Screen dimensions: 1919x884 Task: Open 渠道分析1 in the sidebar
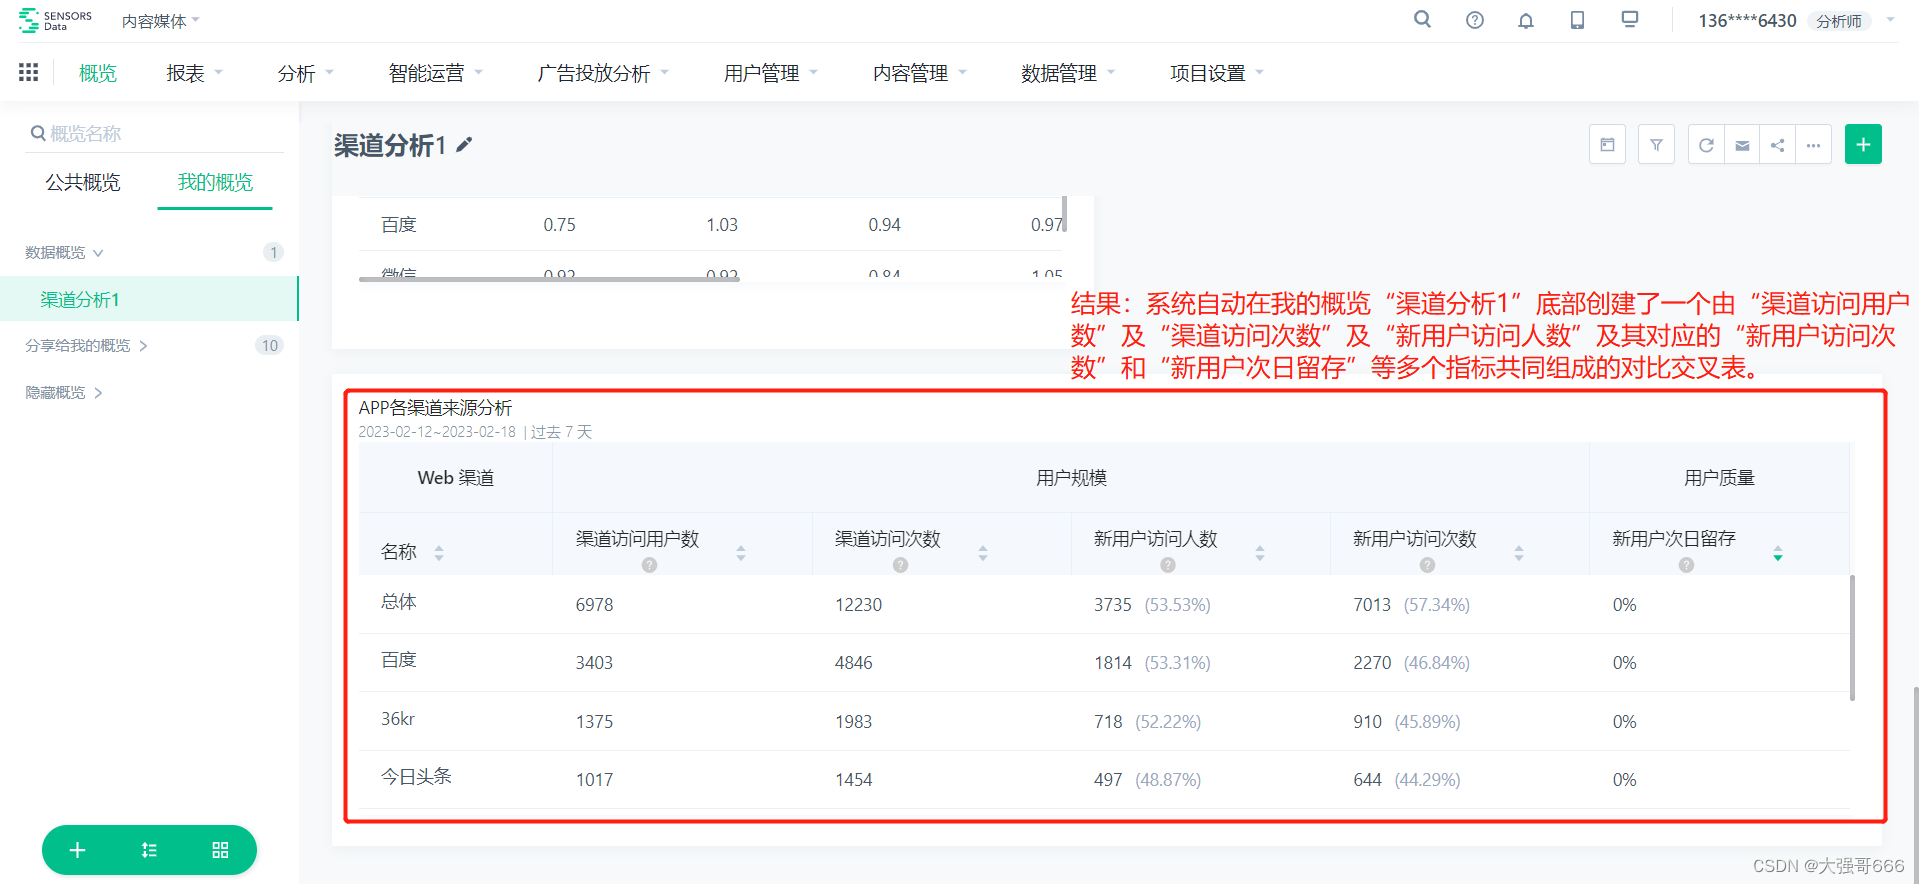[149, 299]
